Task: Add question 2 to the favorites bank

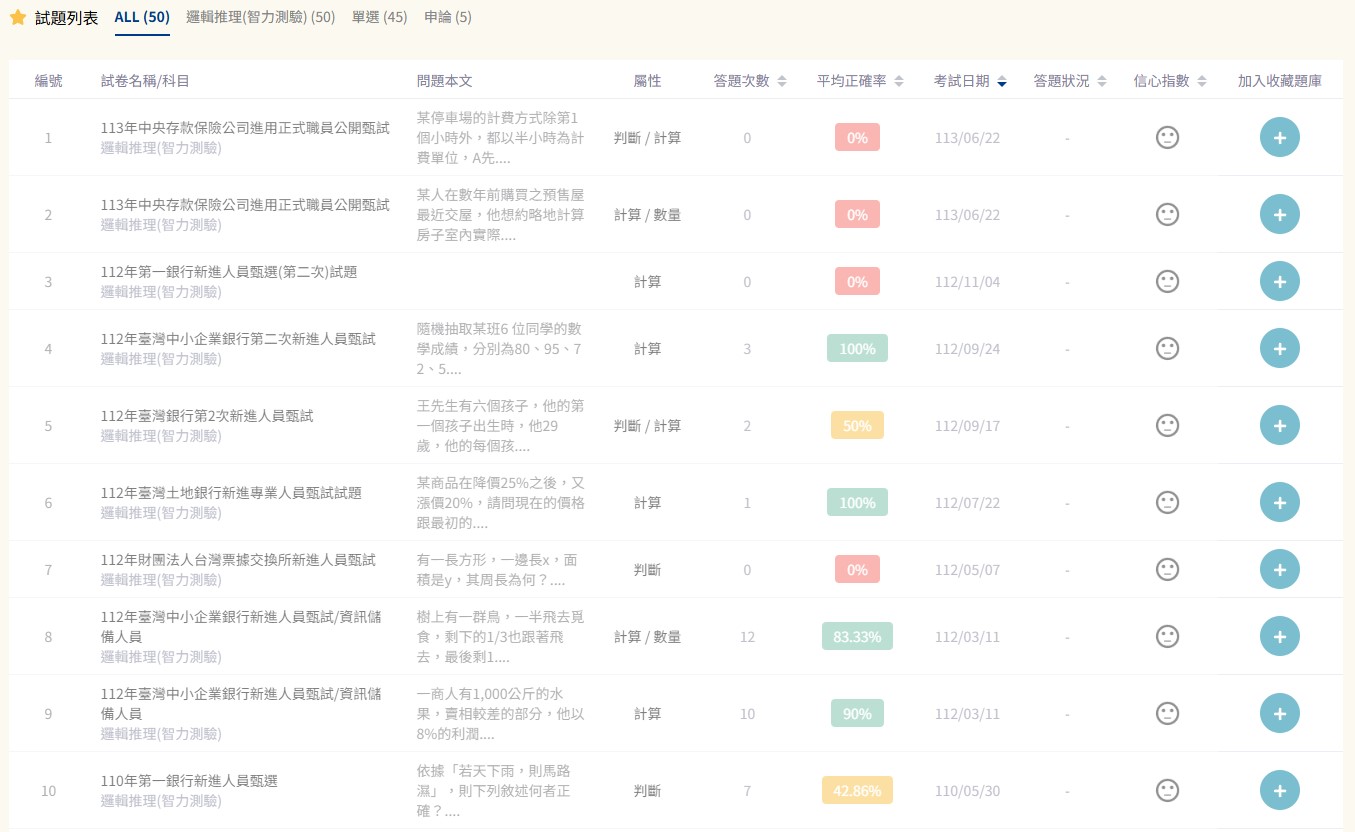Action: (1279, 214)
